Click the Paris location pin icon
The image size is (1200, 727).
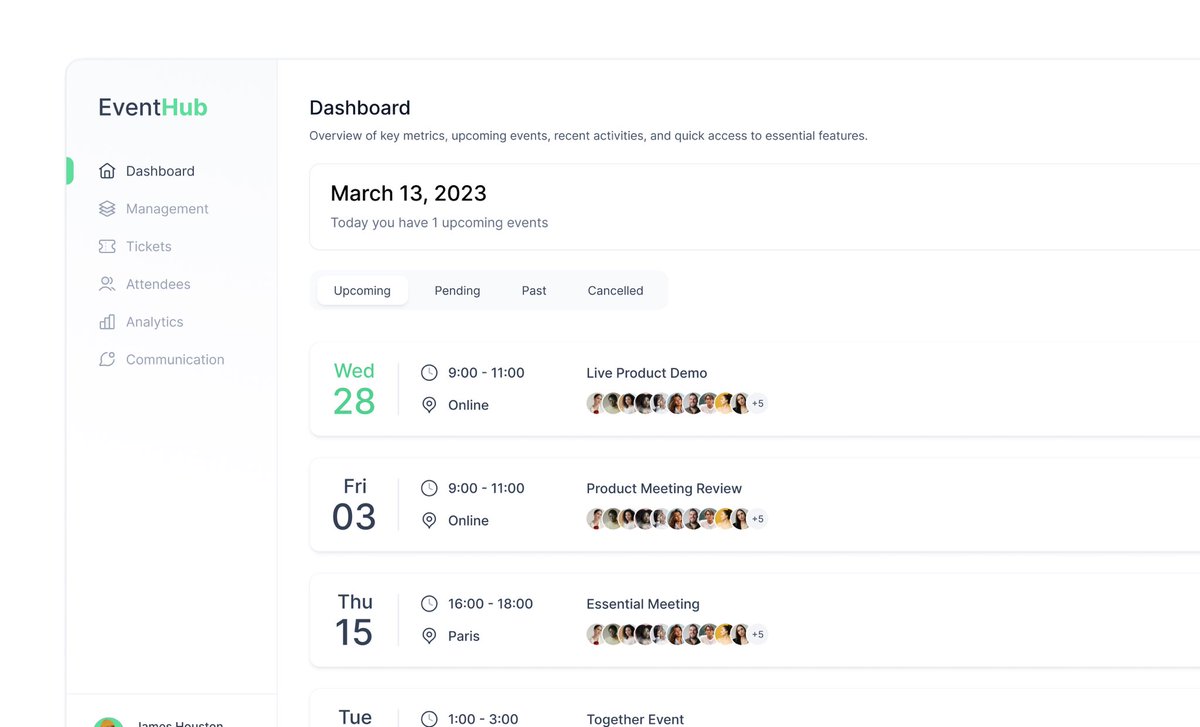(429, 636)
